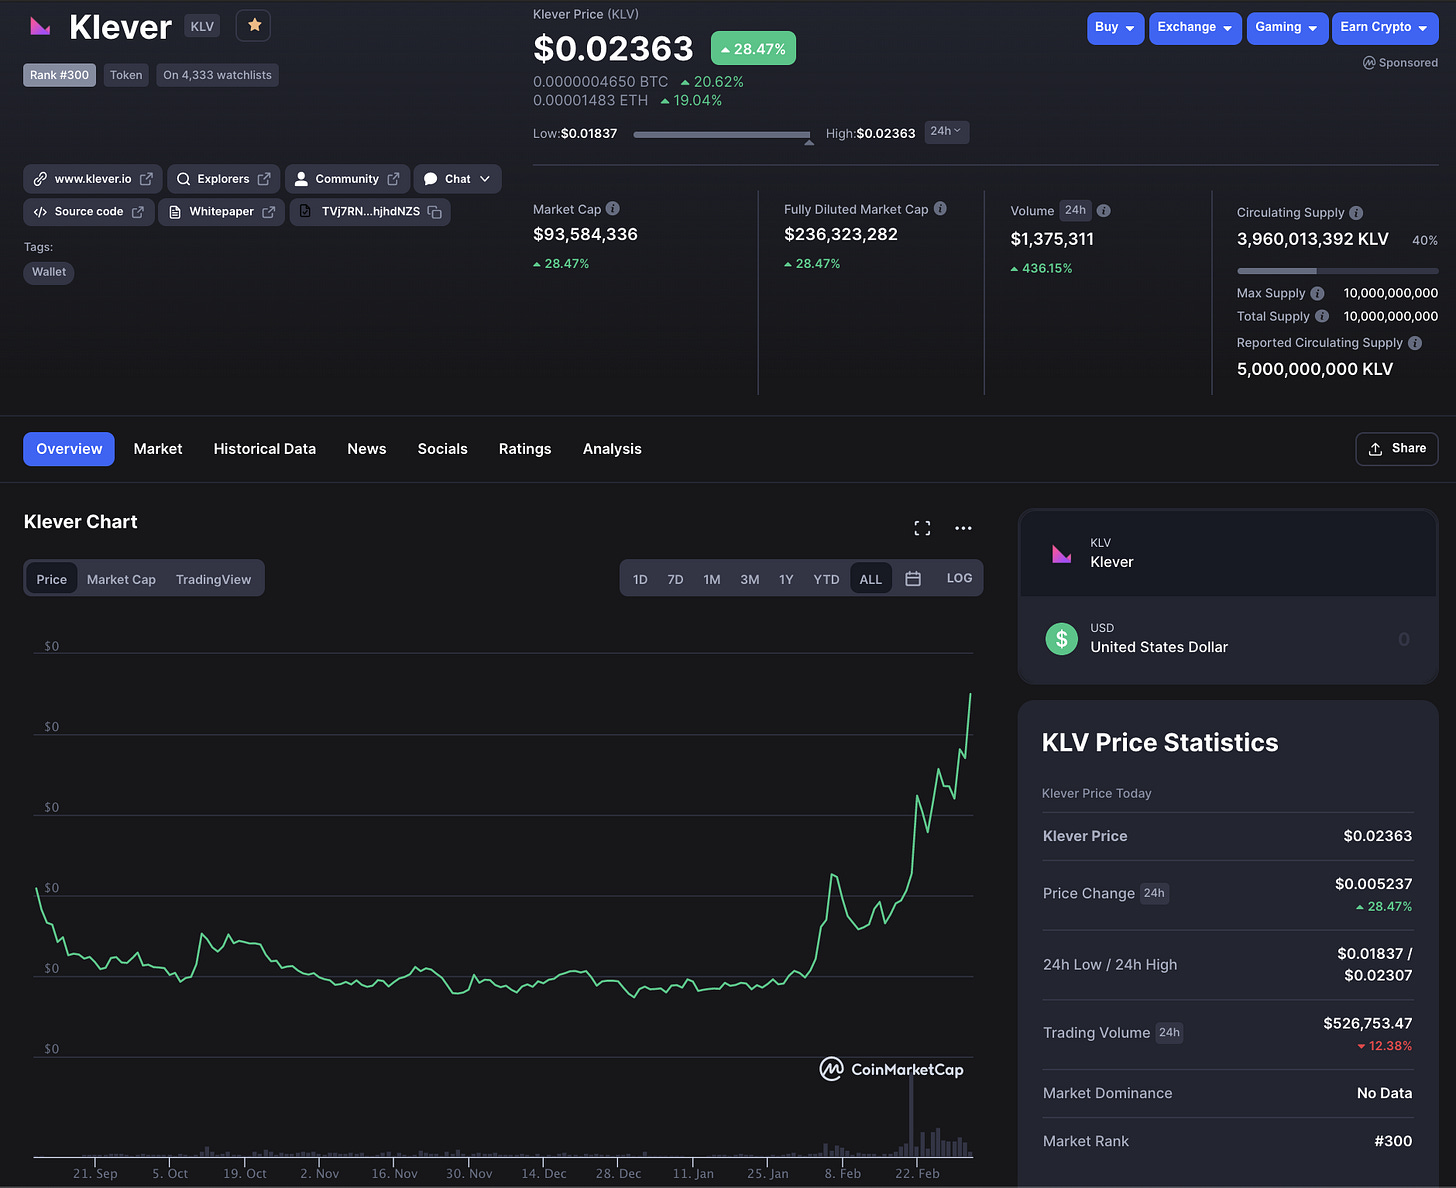Open the Gaming dropdown
Viewport: 1456px width, 1188px height.
tap(1287, 28)
